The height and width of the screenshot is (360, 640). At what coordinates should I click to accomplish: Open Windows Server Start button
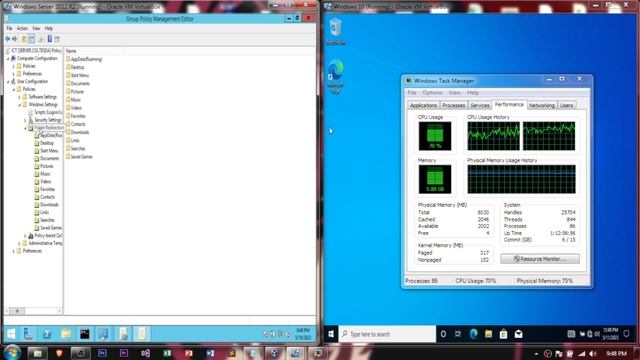[x=11, y=334]
